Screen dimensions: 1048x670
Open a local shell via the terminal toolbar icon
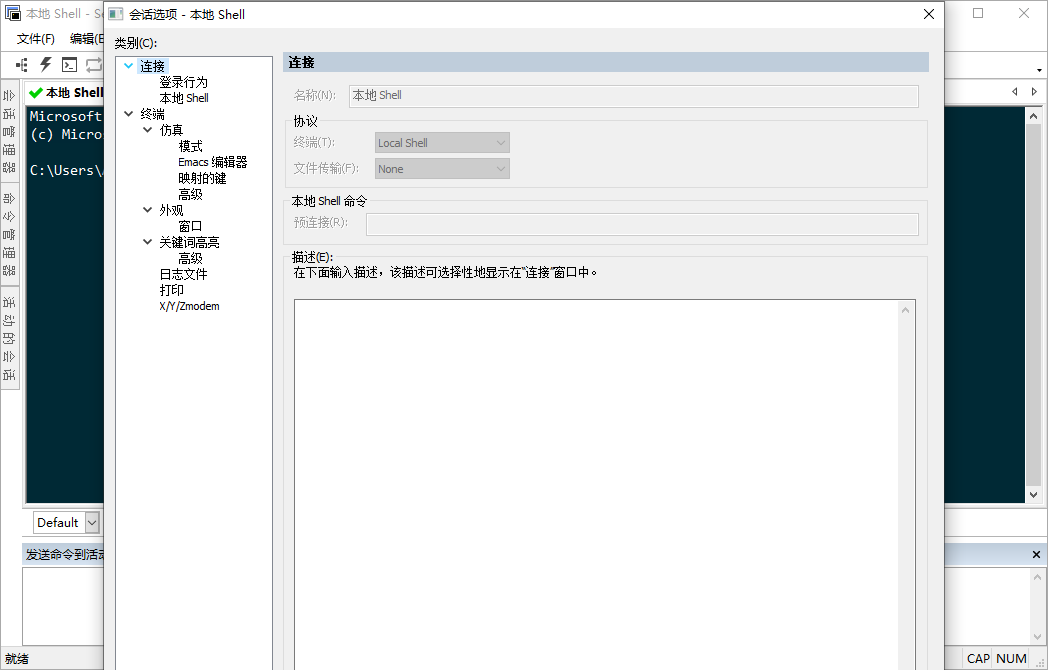pos(69,65)
